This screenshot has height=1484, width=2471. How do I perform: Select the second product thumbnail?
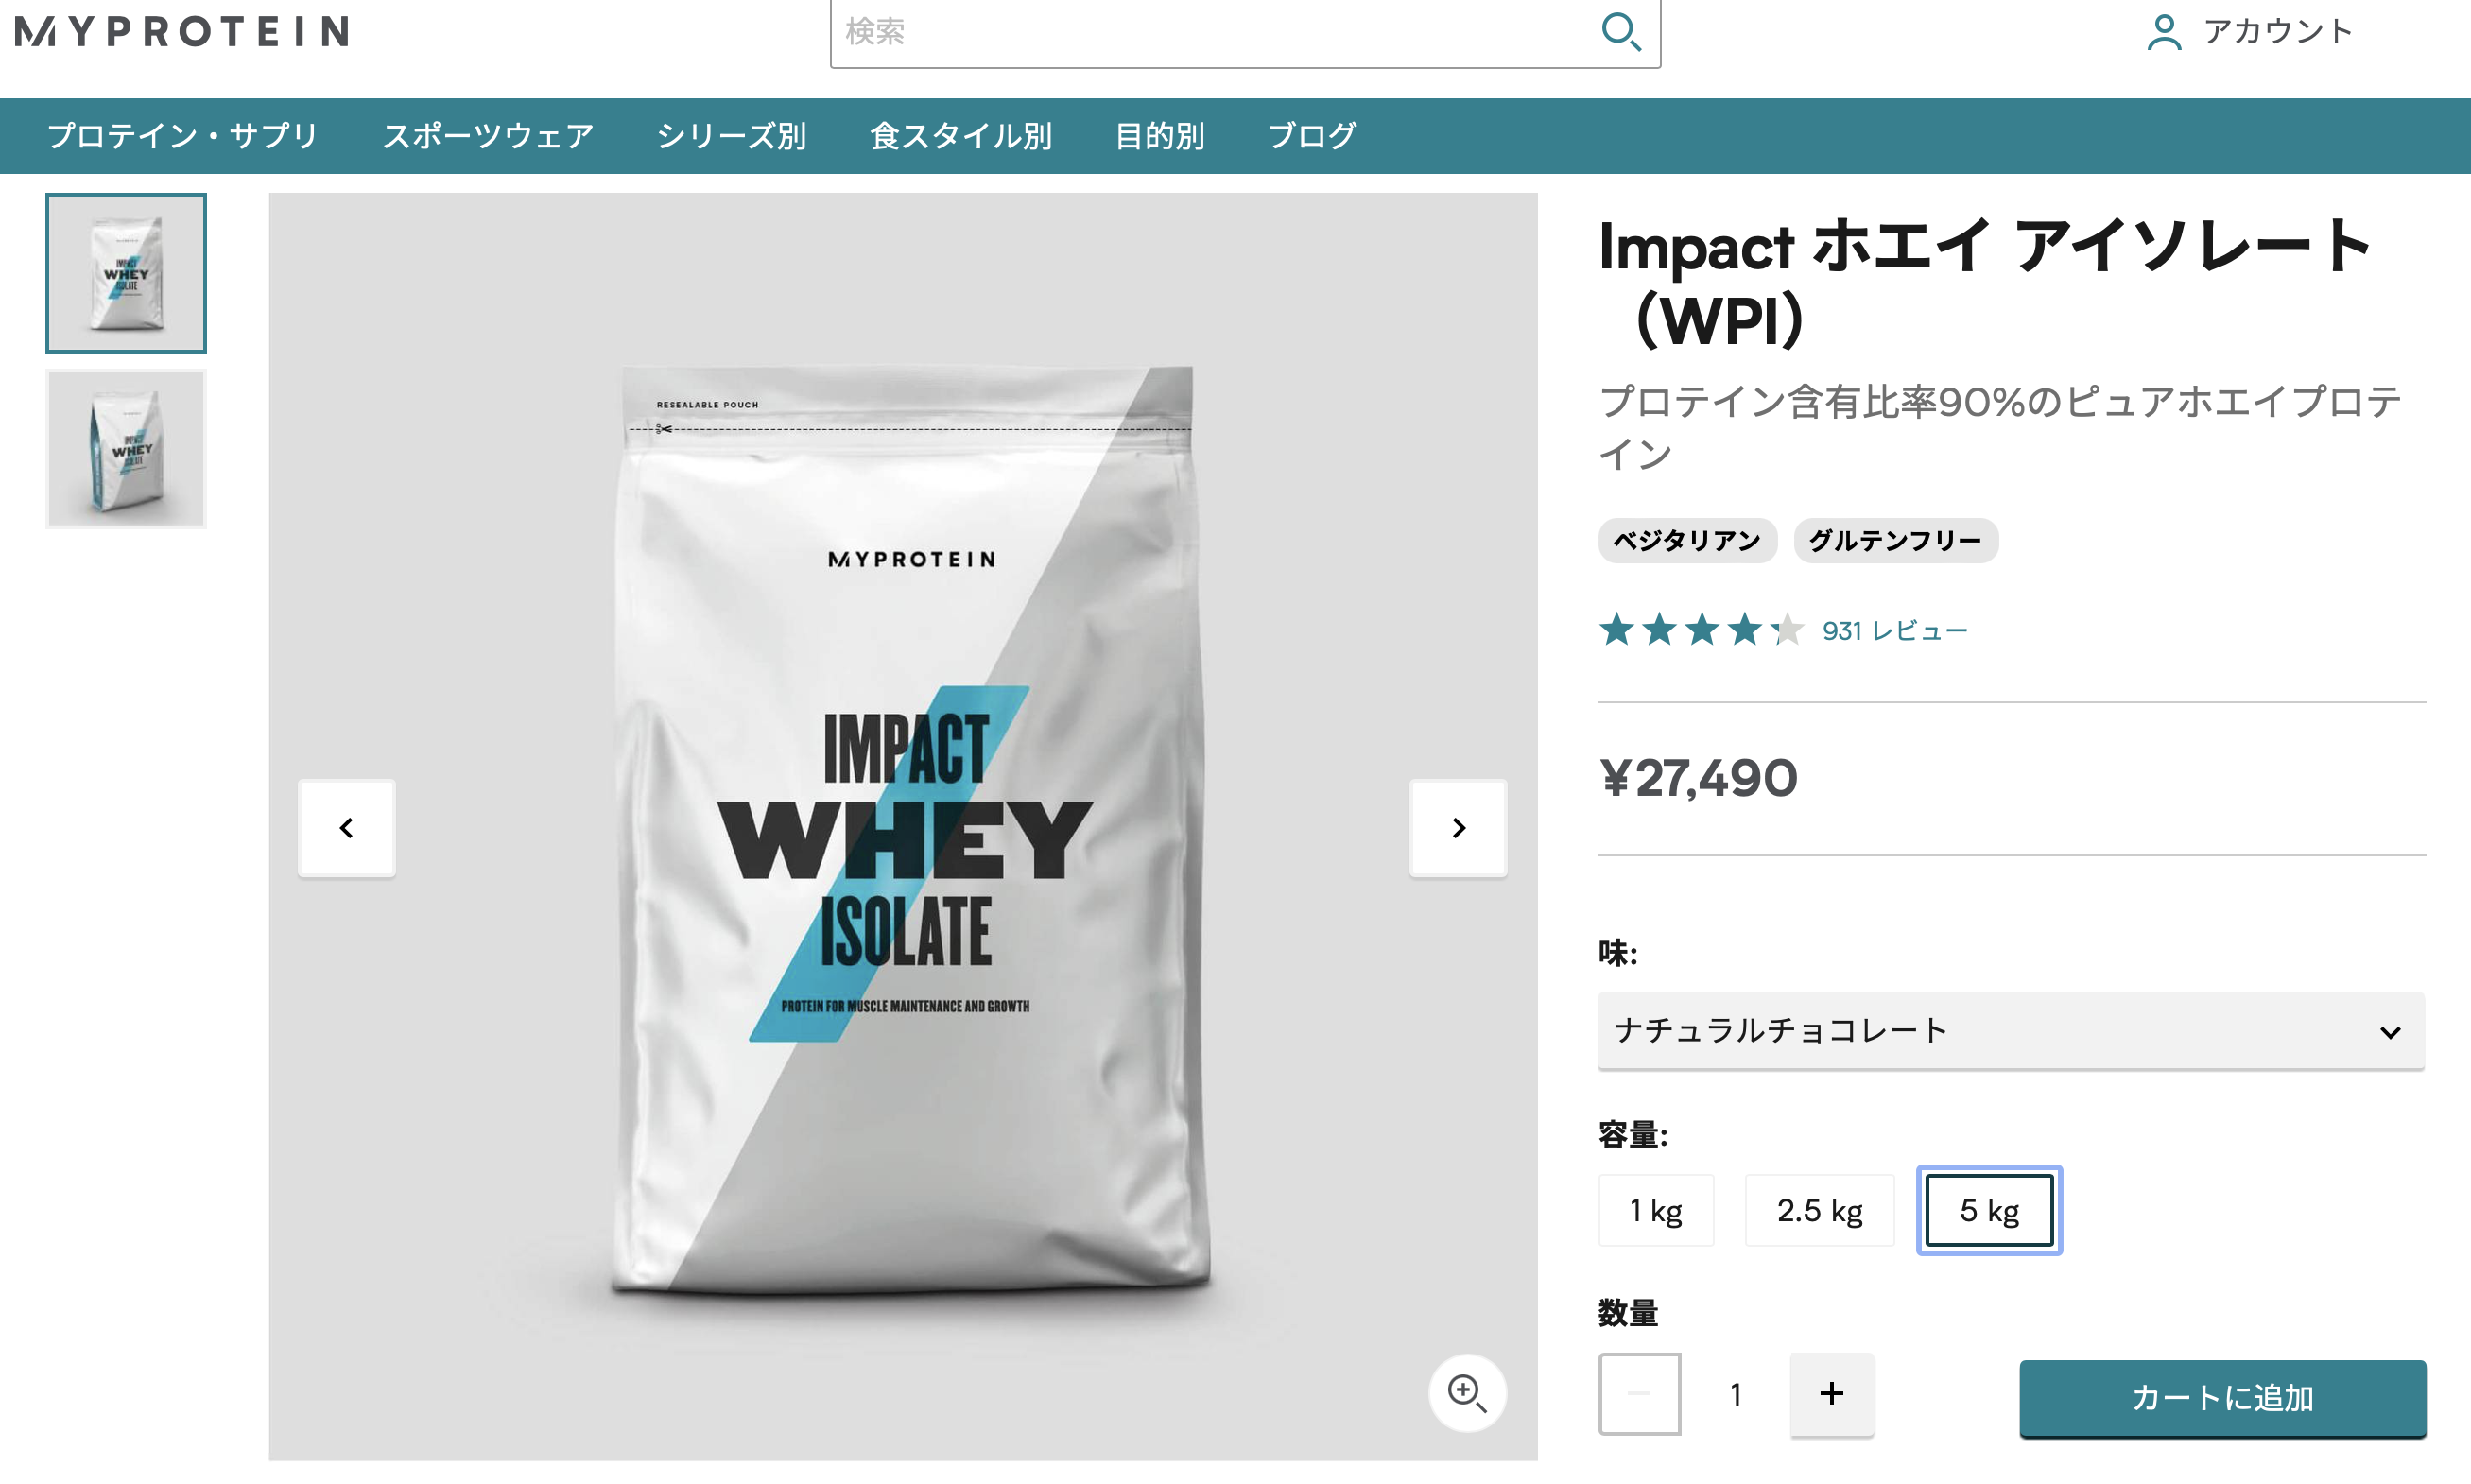click(x=126, y=449)
